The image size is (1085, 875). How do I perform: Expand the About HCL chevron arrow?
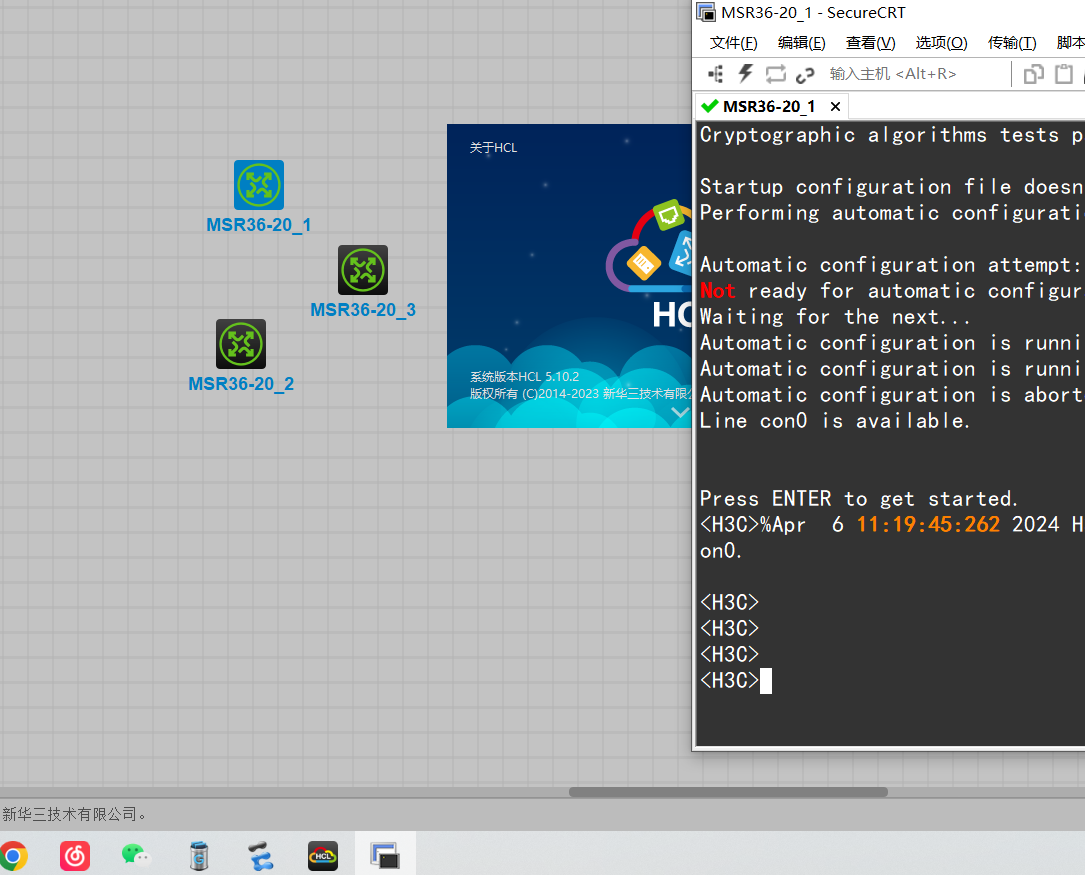pyautogui.click(x=680, y=412)
